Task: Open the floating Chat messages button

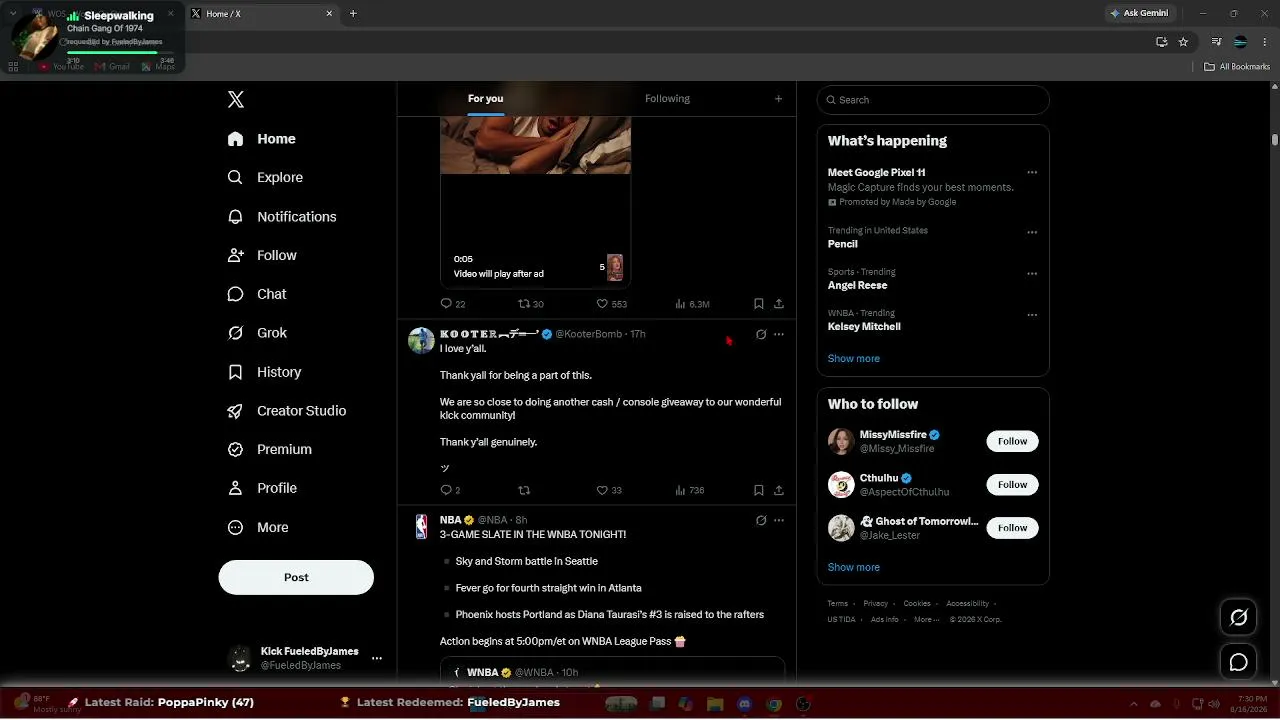Action: [1238, 662]
